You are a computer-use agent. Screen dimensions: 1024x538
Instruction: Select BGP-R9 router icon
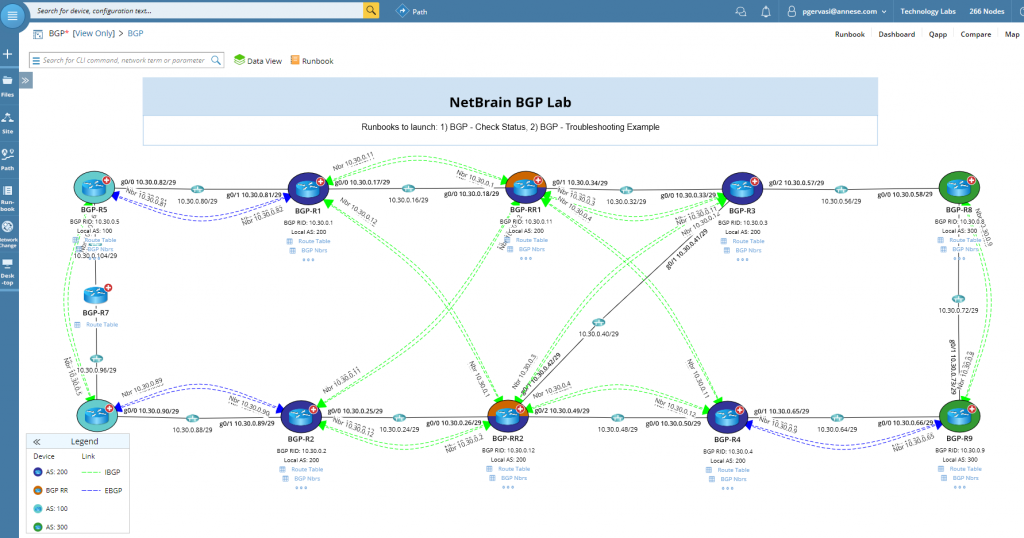959,417
